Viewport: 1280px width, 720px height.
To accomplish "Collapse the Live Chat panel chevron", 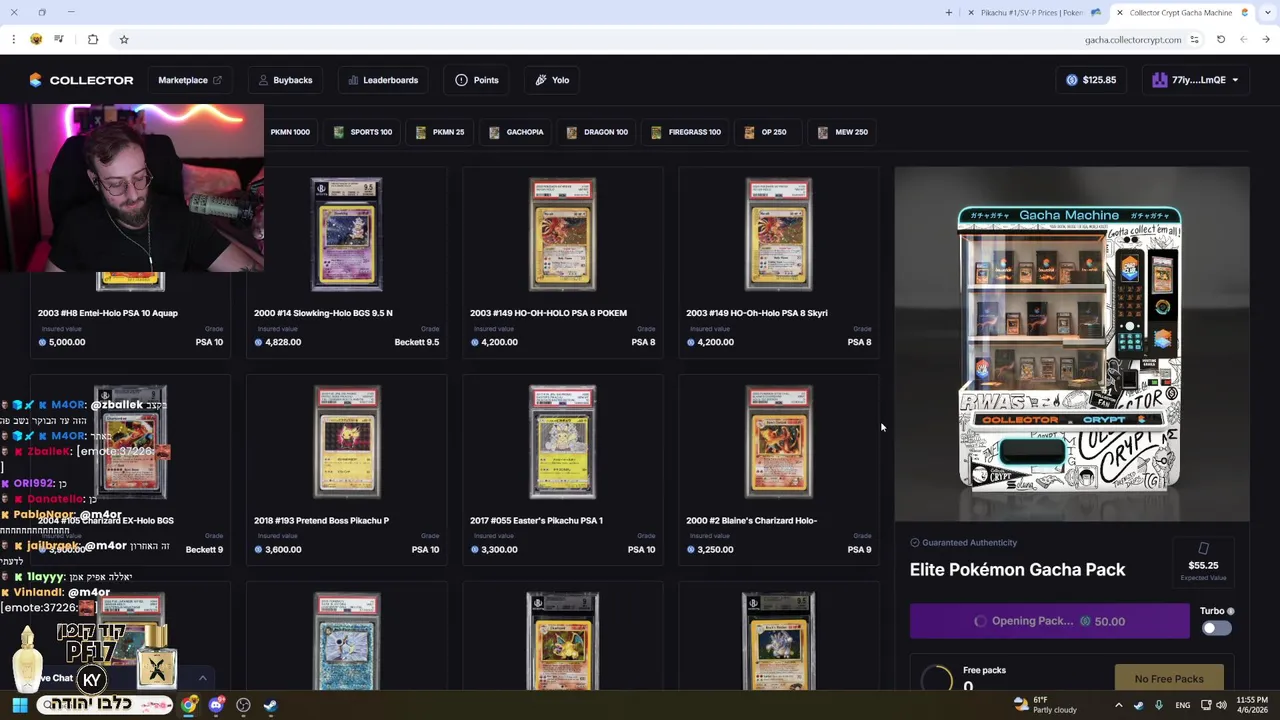I will pyautogui.click(x=202, y=678).
